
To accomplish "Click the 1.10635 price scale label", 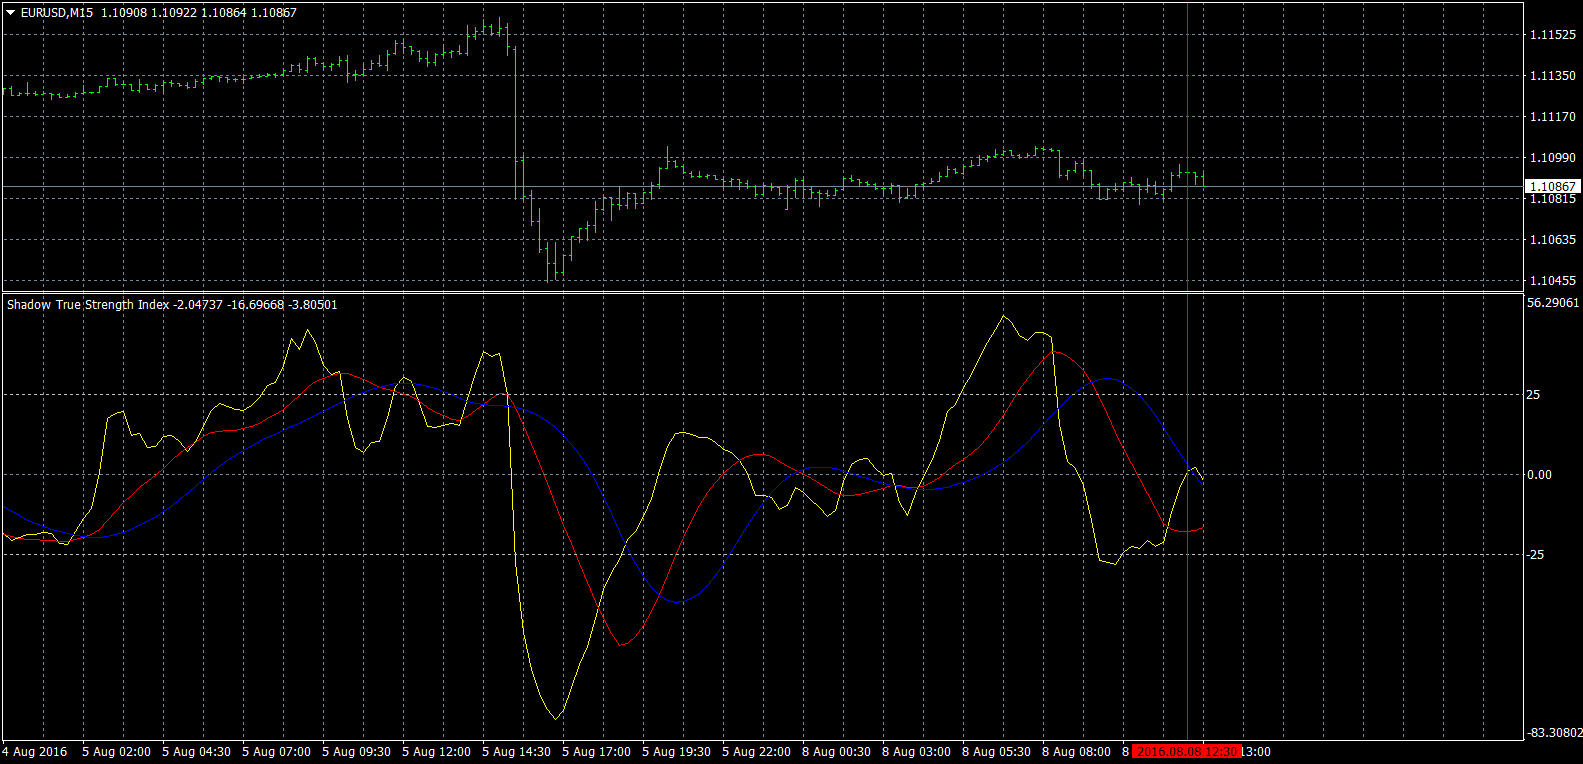I will point(1553,240).
